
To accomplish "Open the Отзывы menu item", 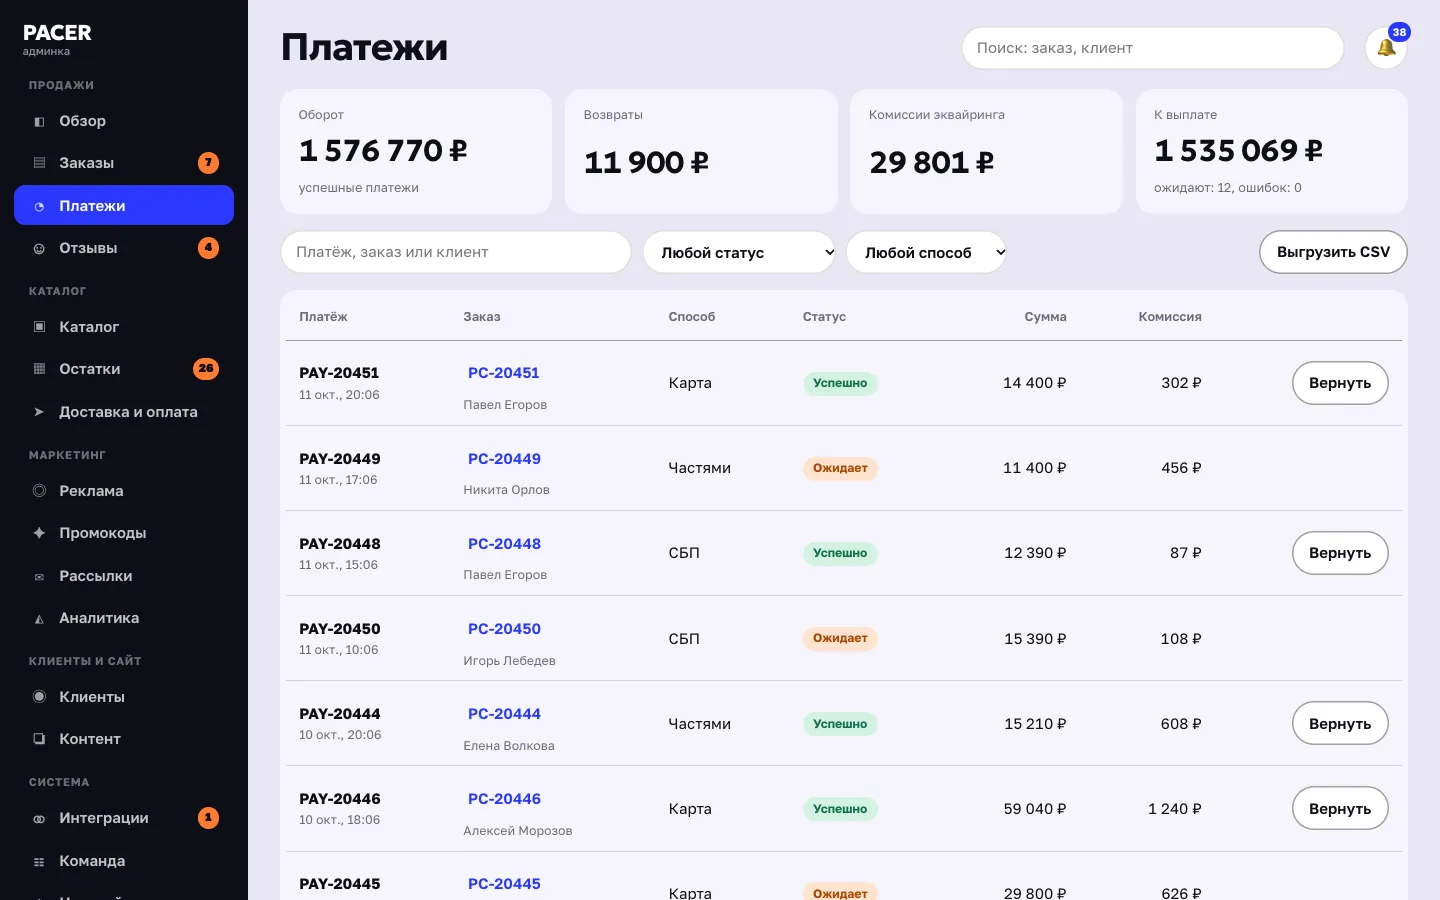I will tap(124, 248).
